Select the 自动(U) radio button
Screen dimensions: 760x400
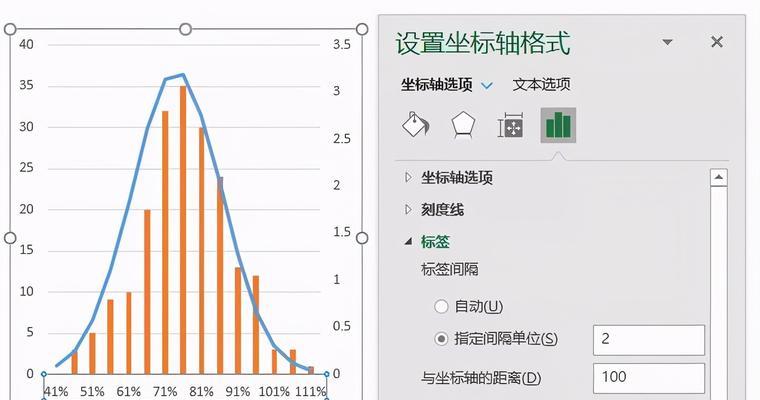click(441, 306)
